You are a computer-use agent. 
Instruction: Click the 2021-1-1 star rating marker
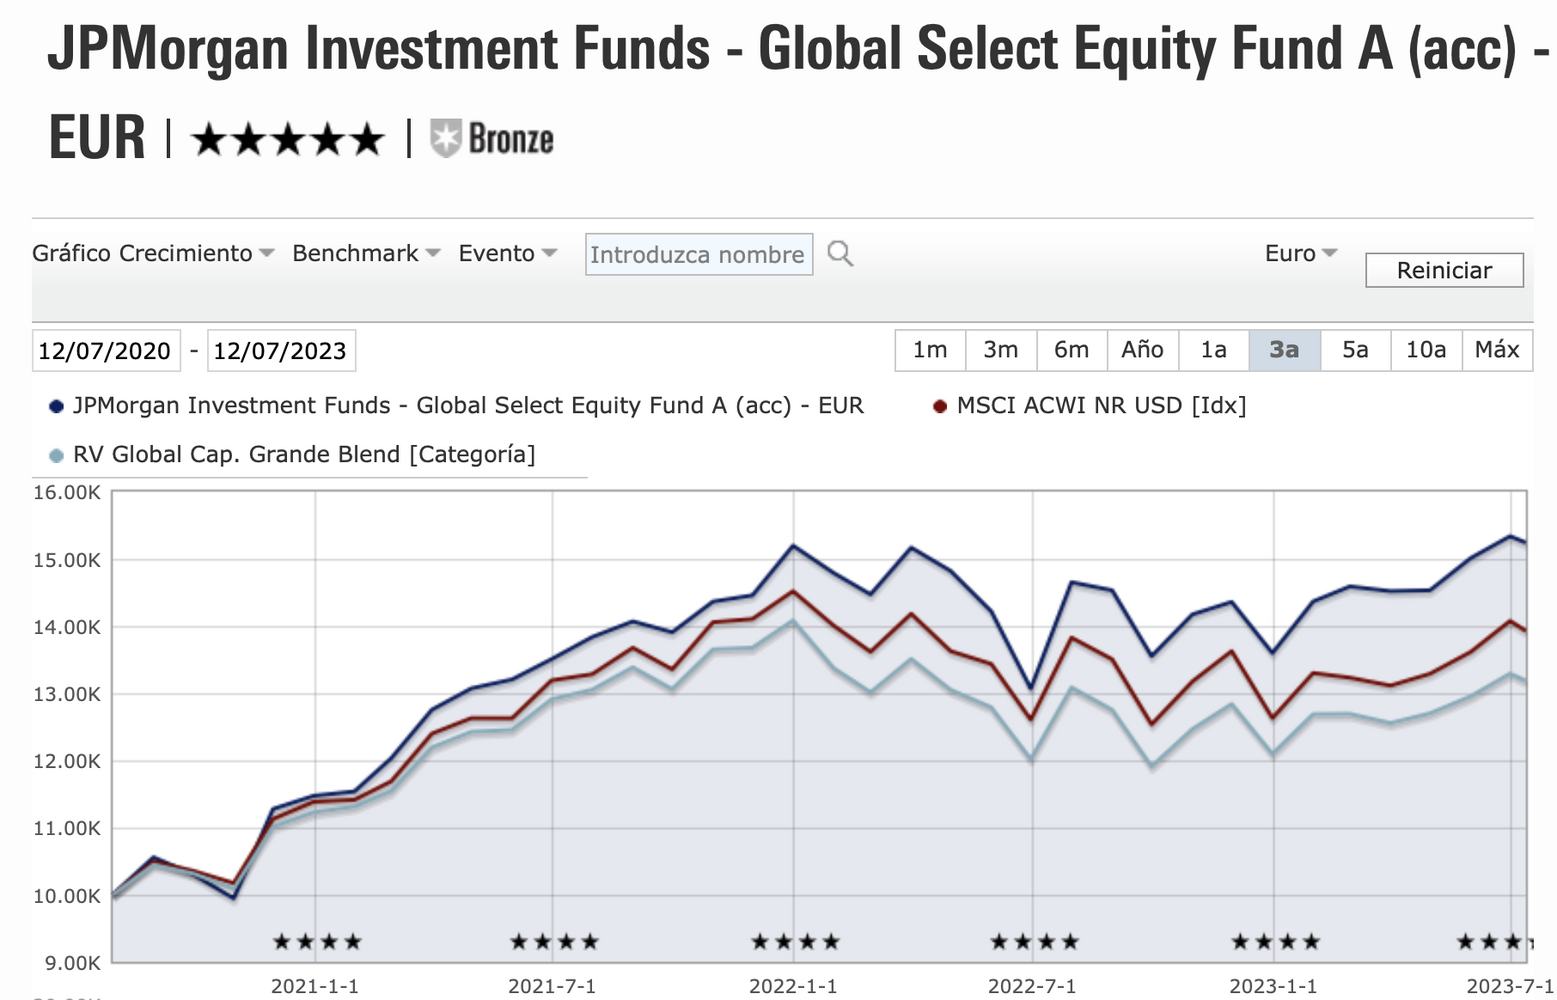point(317,942)
